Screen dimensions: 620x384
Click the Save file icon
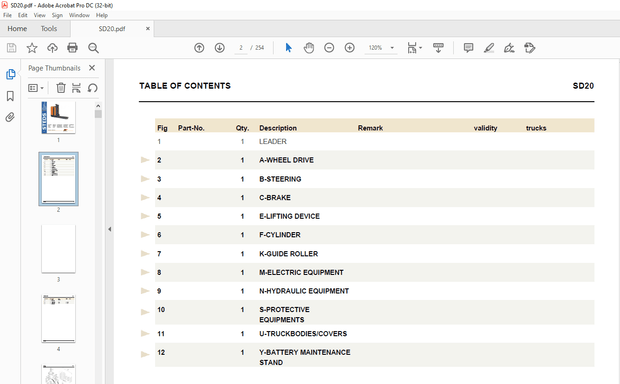tap(11, 48)
